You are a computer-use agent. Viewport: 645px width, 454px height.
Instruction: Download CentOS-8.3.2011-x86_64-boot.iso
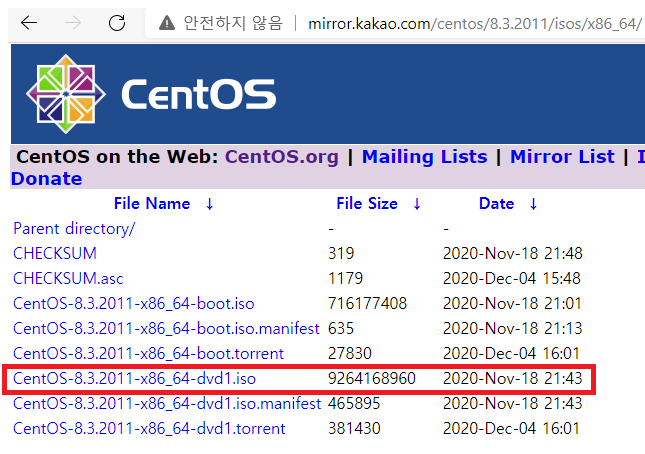(x=134, y=303)
